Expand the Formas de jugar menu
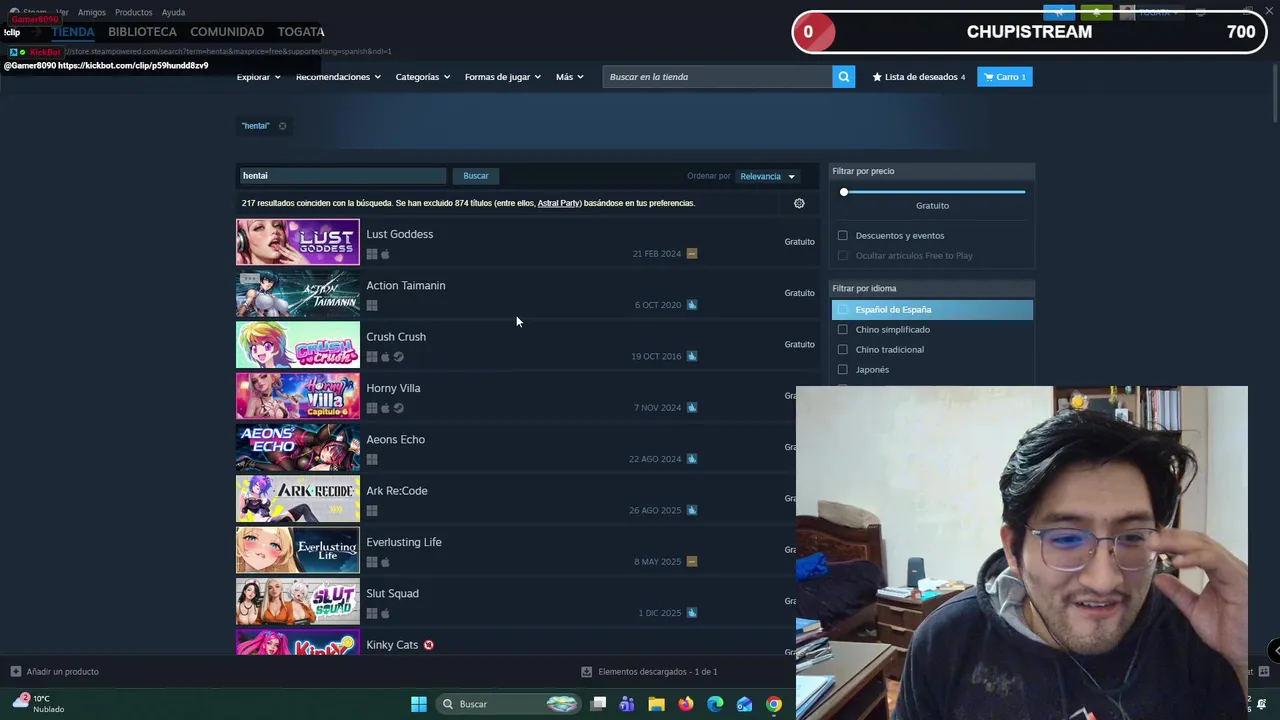The height and width of the screenshot is (720, 1280). pyautogui.click(x=502, y=77)
